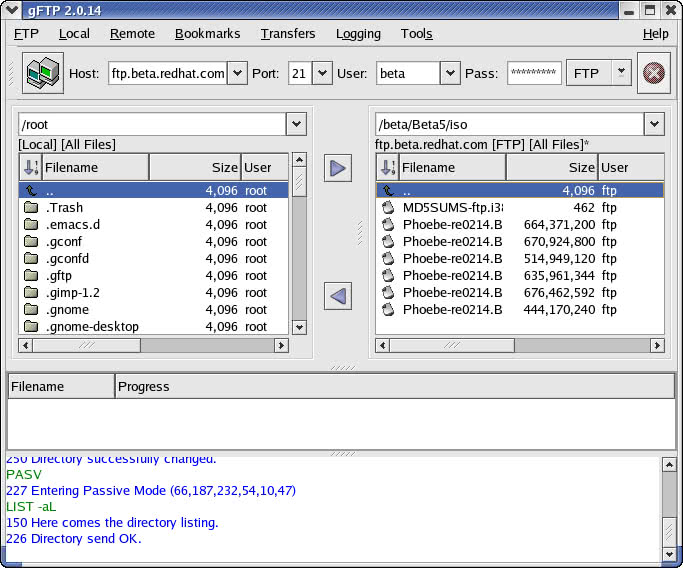The image size is (683, 568).
Task: Select the local parent directory entry
Action: click(154, 190)
